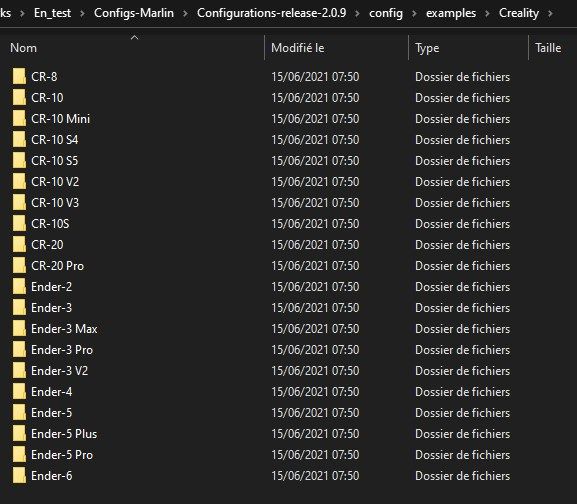Go to the examples breadcrumb folder
The image size is (577, 504).
click(451, 13)
